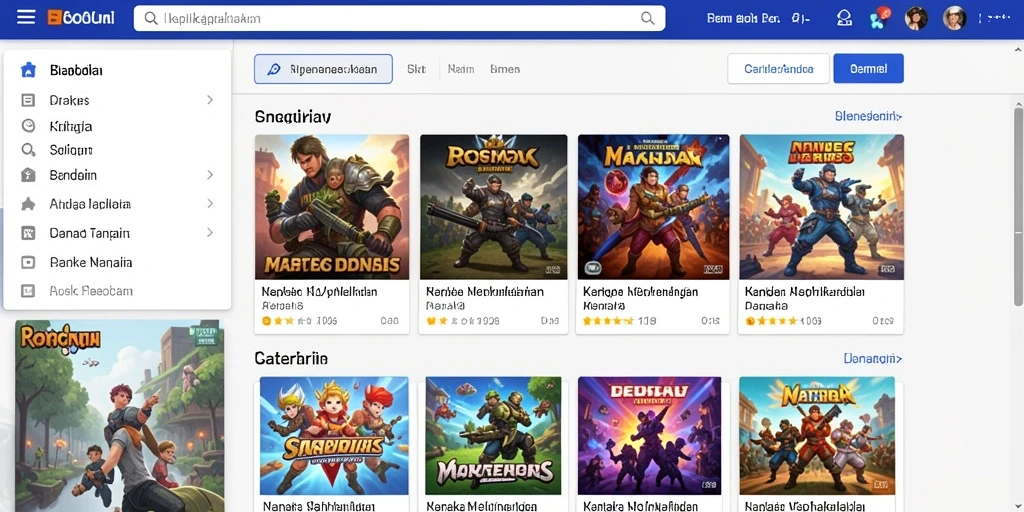The height and width of the screenshot is (512, 1024).
Task: Expand the Drakes sidebar chevron
Action: tap(210, 100)
